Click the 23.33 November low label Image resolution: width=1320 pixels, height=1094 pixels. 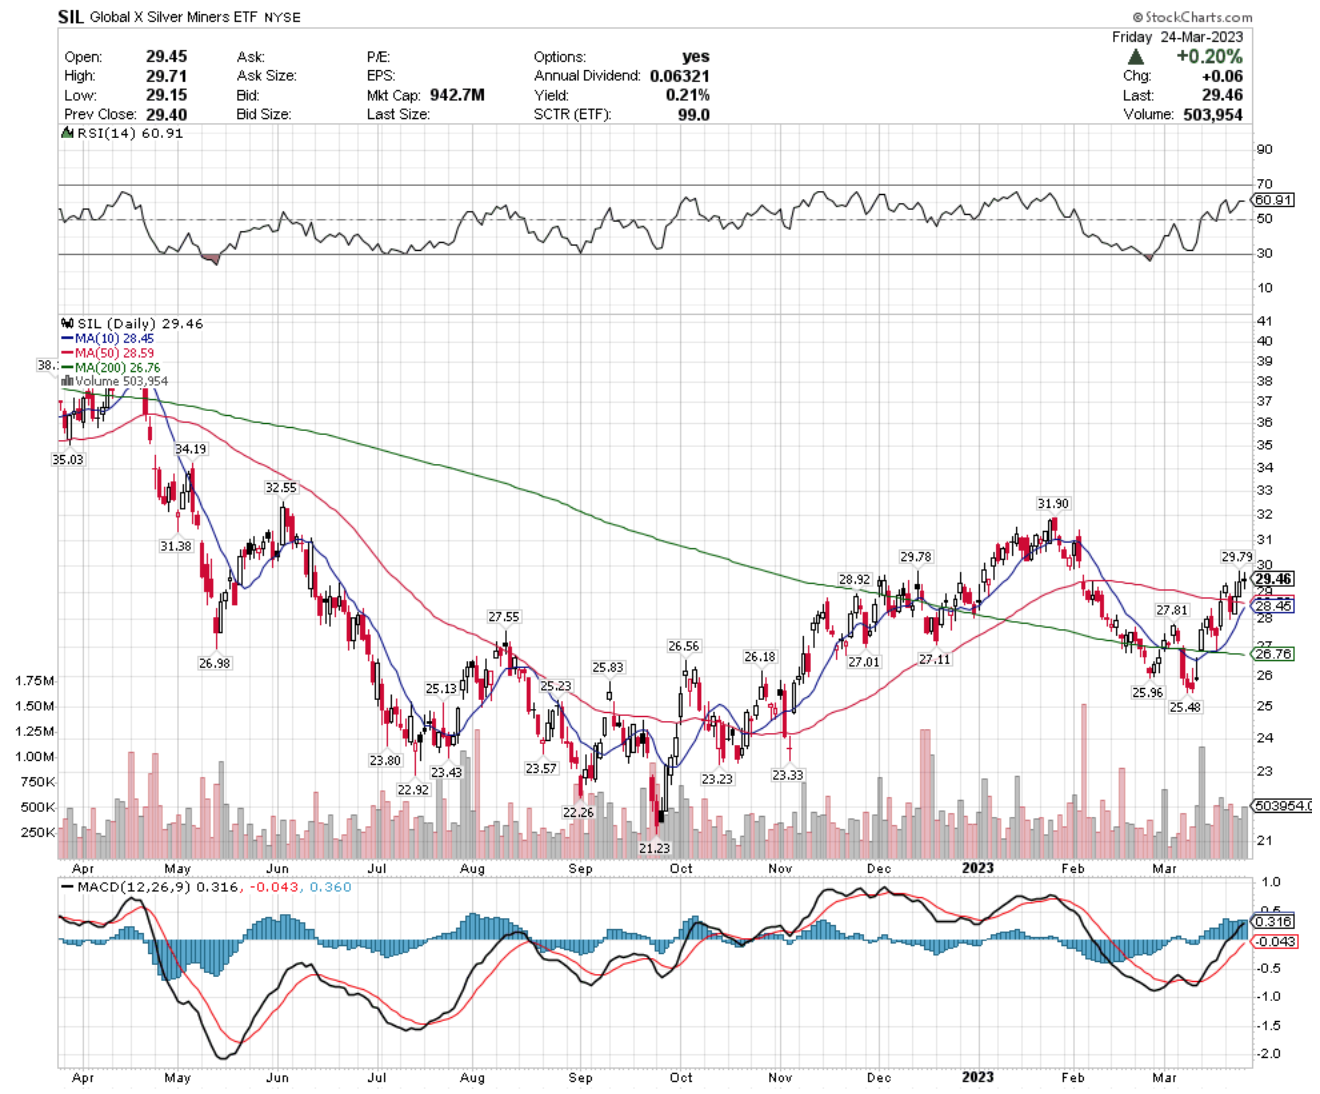(787, 775)
